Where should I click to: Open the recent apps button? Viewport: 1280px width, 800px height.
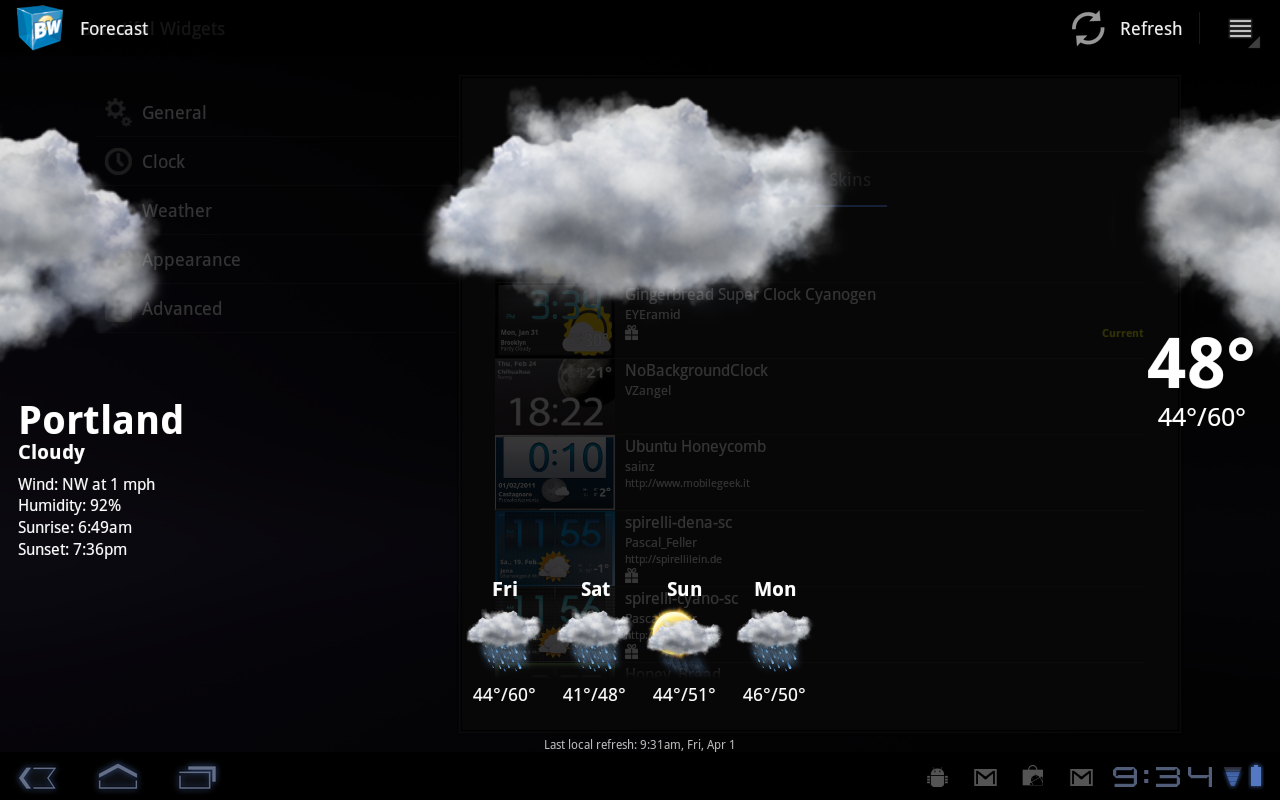pos(197,777)
